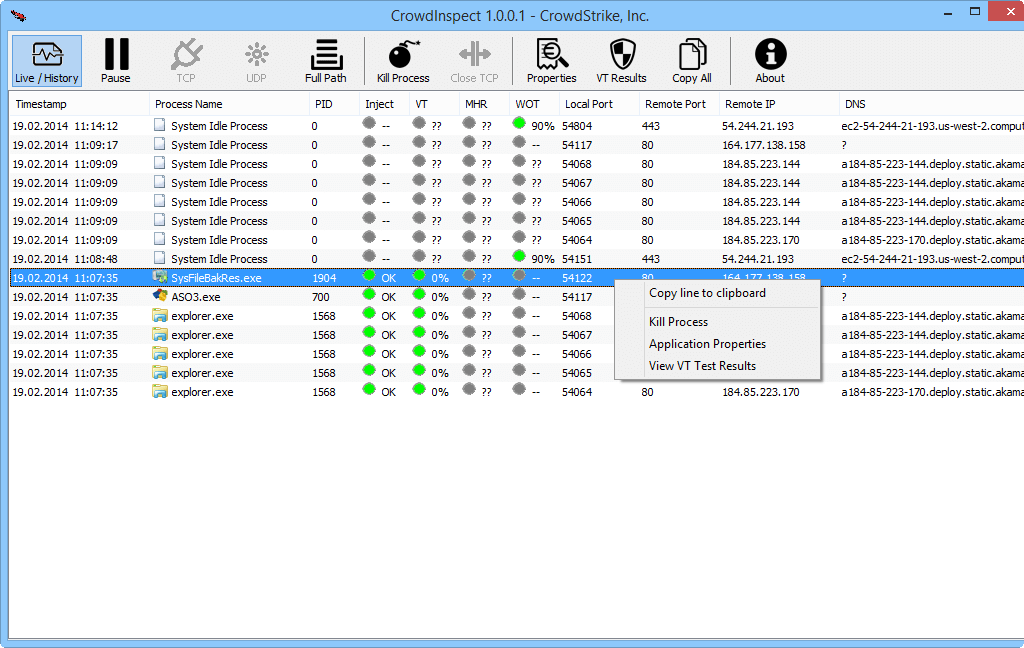The image size is (1024, 648).
Task: Sort by the Remote Port column header
Action: (x=679, y=105)
